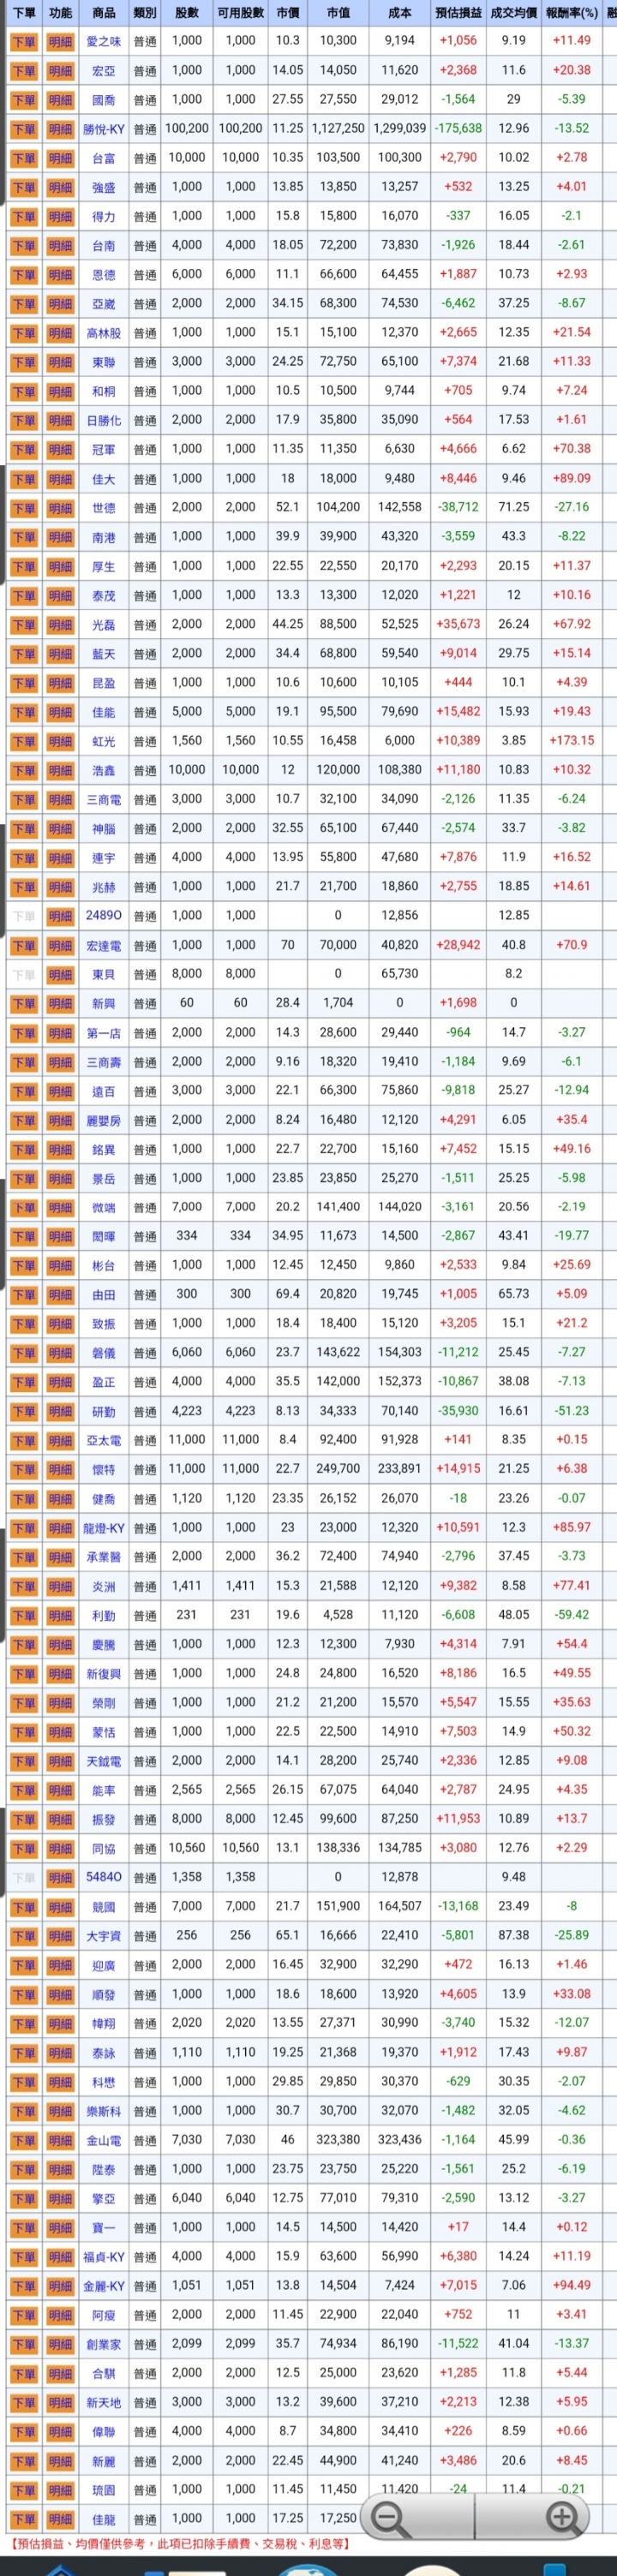Open 明細 details for 台富

coord(60,158)
